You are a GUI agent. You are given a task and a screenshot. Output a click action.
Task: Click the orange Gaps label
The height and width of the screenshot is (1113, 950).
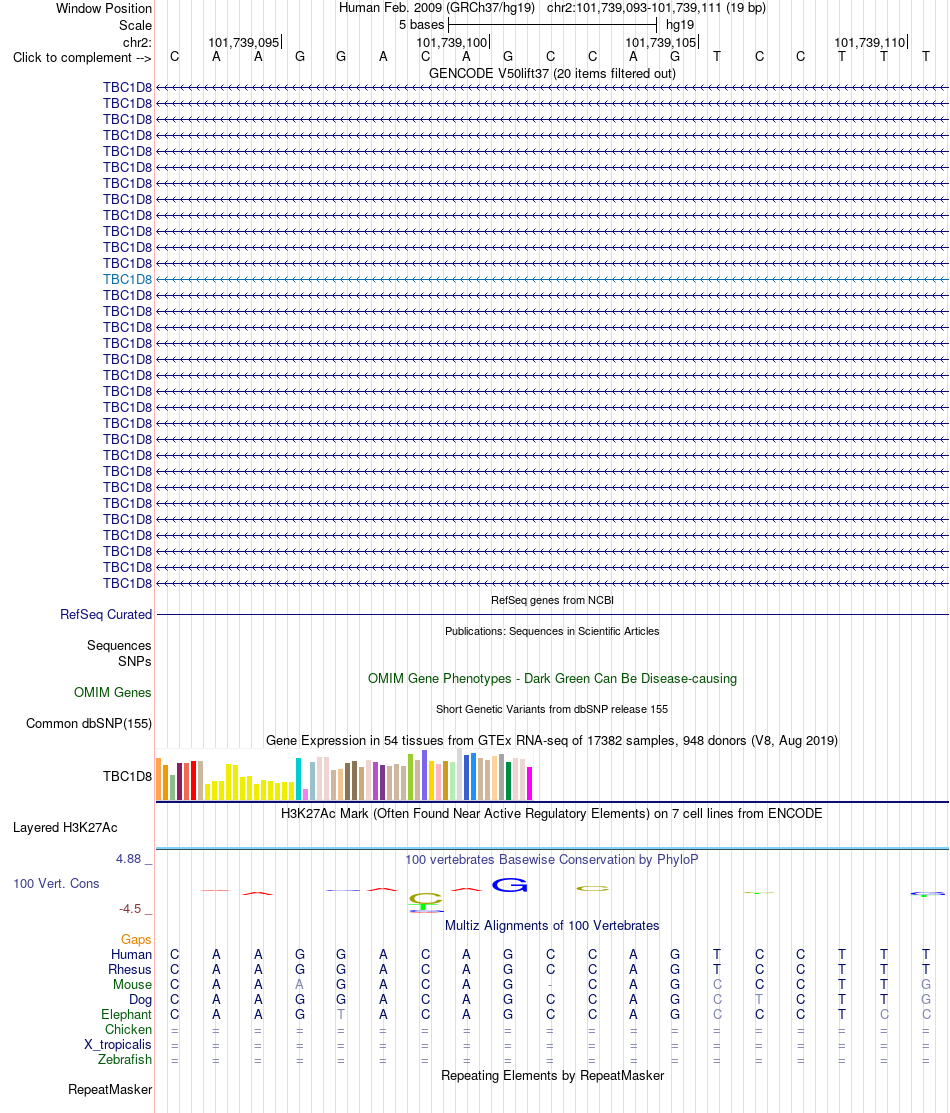pyautogui.click(x=136, y=939)
